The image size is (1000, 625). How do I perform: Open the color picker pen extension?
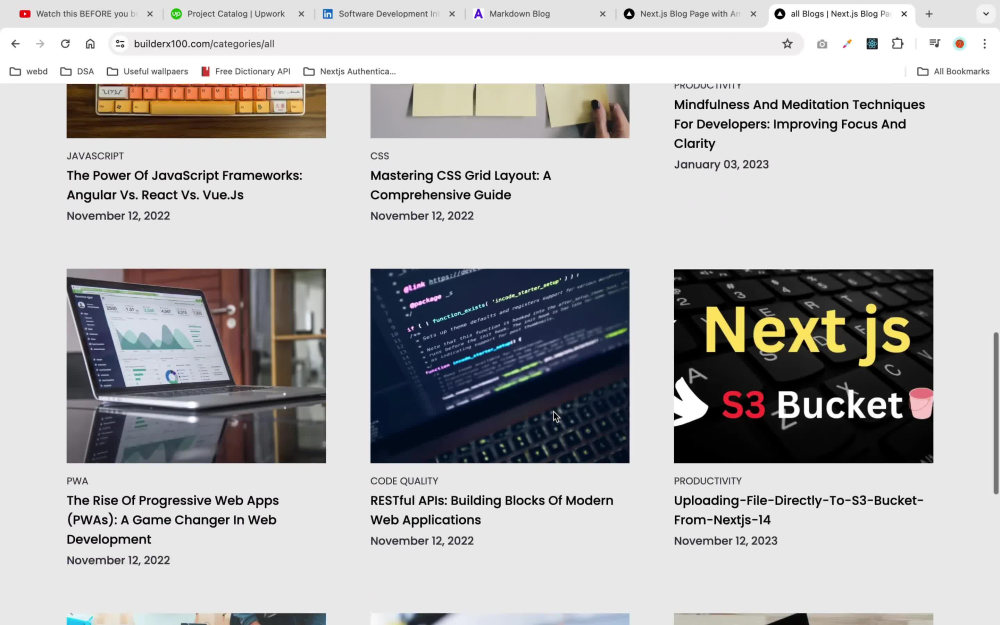click(847, 43)
